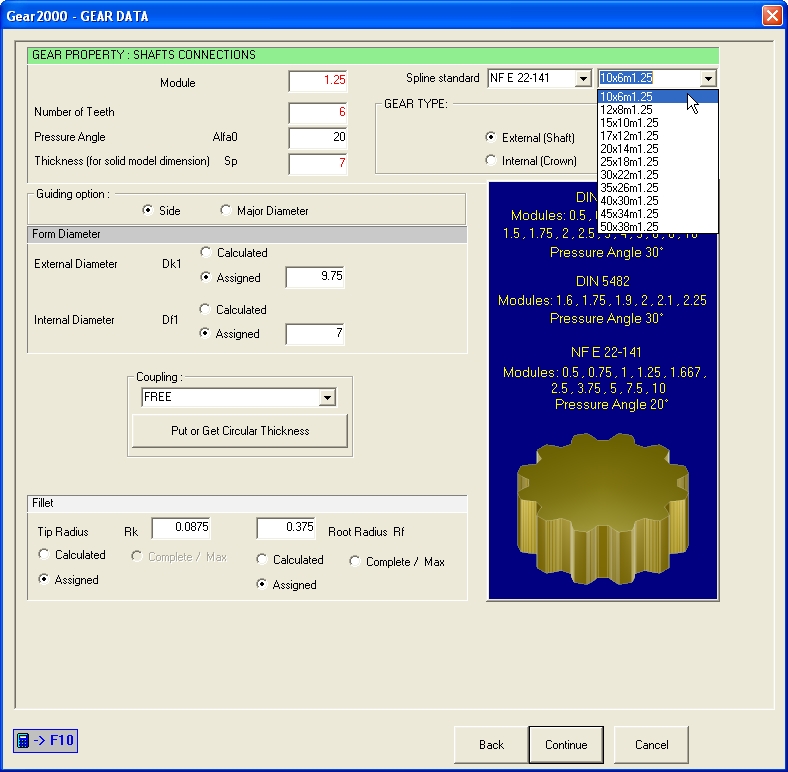Click the Module input field
Image resolution: width=788 pixels, height=772 pixels.
coord(318,81)
